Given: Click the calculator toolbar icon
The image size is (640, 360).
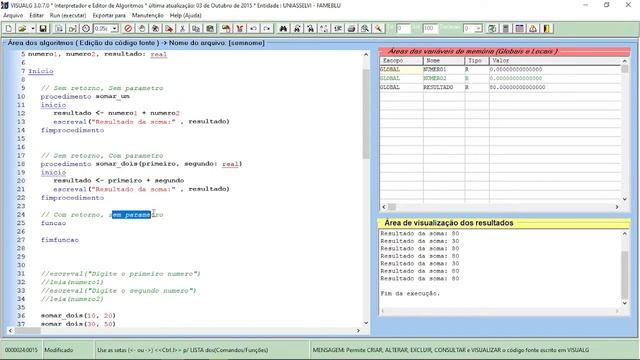Looking at the screenshot, I should 506,29.
